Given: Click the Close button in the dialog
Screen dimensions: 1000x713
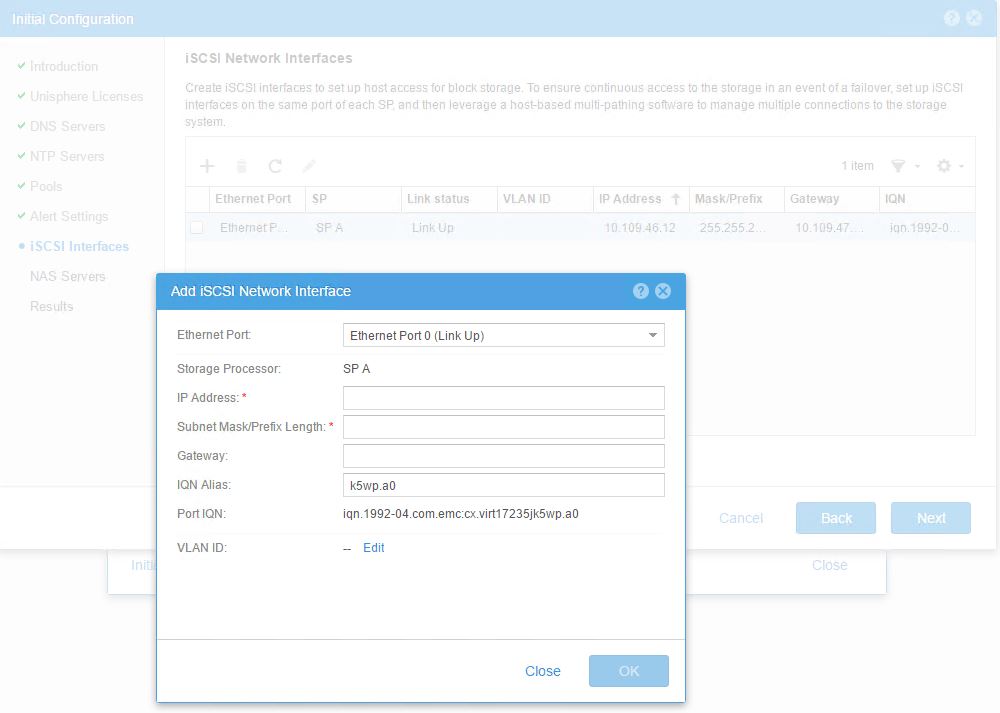Looking at the screenshot, I should click(x=542, y=671).
